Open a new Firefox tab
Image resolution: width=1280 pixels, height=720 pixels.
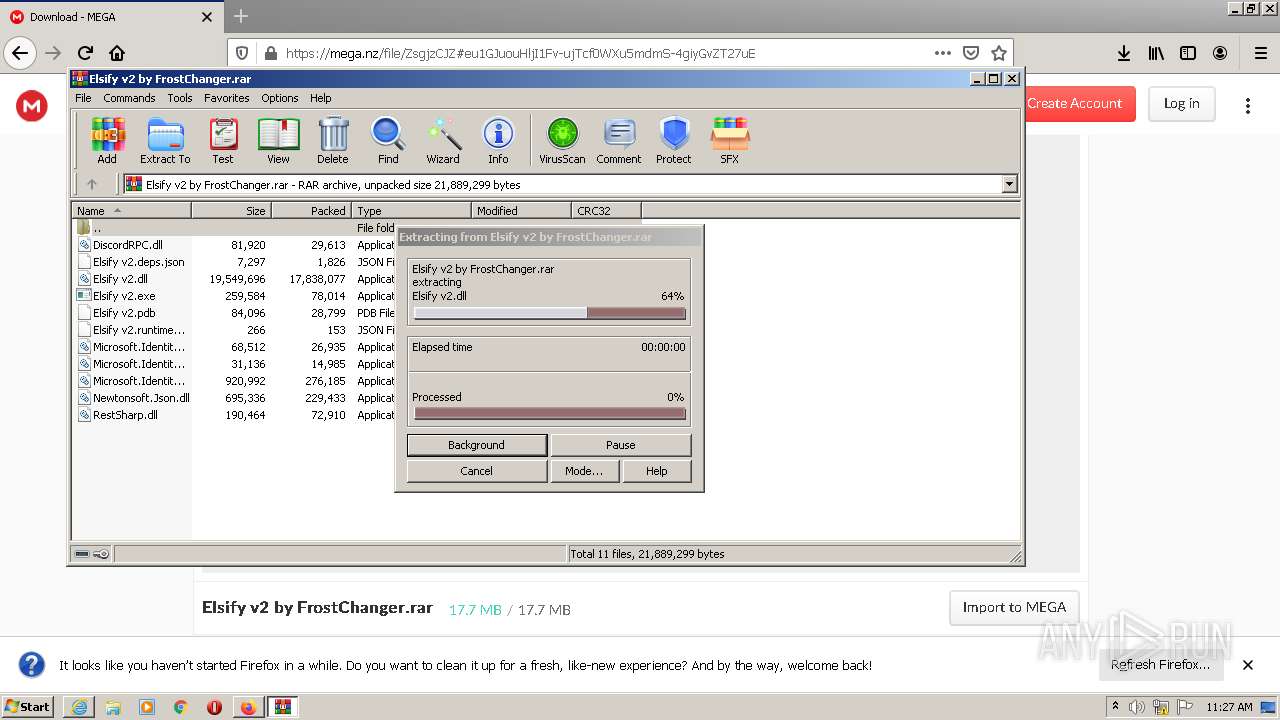point(241,16)
